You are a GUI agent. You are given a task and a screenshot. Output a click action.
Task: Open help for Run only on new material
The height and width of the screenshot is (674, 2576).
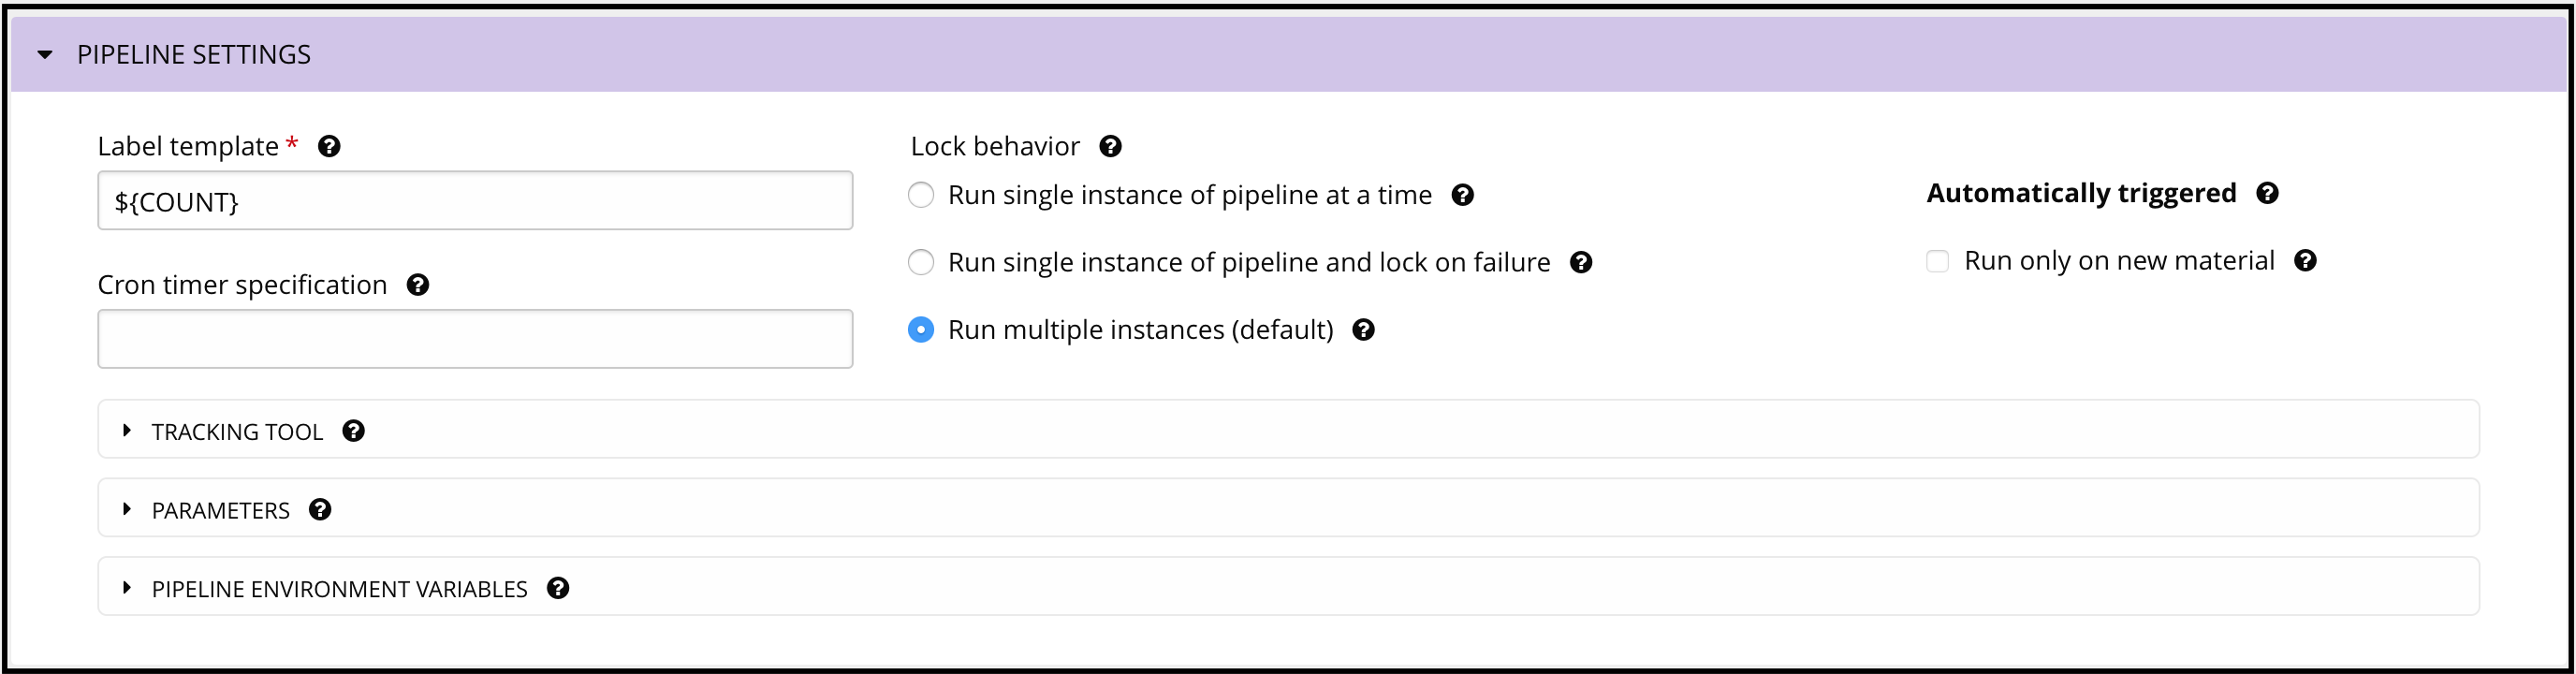coord(2305,261)
